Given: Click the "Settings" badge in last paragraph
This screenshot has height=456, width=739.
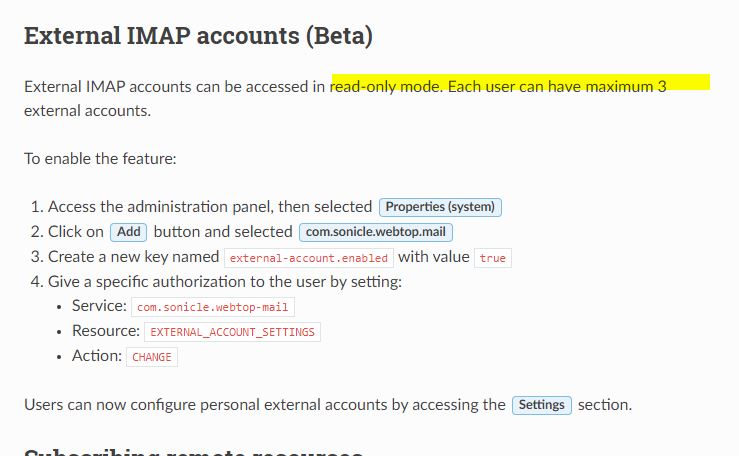Looking at the screenshot, I should (542, 405).
